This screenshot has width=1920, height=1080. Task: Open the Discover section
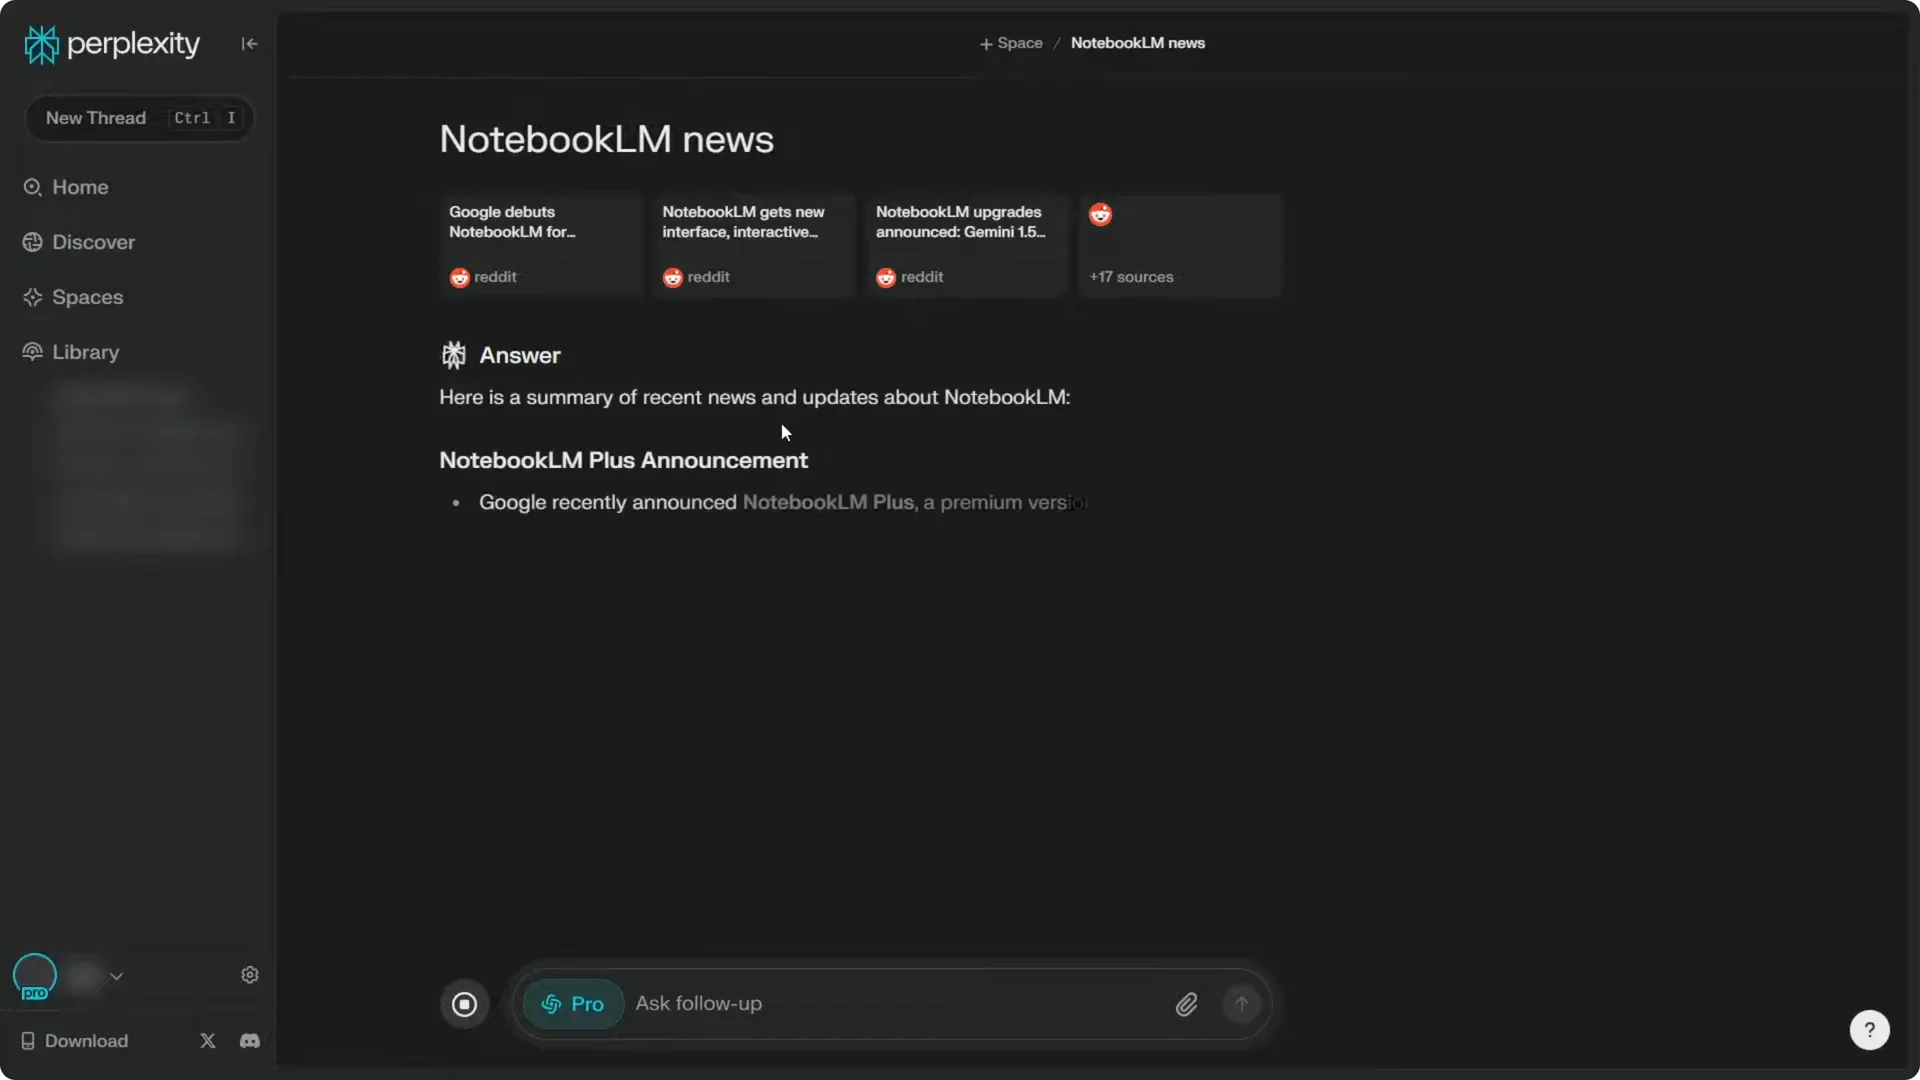pos(93,242)
